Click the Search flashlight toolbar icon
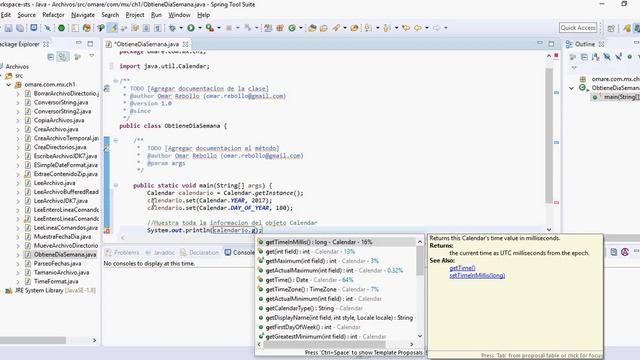The image size is (640, 360). coord(336,28)
